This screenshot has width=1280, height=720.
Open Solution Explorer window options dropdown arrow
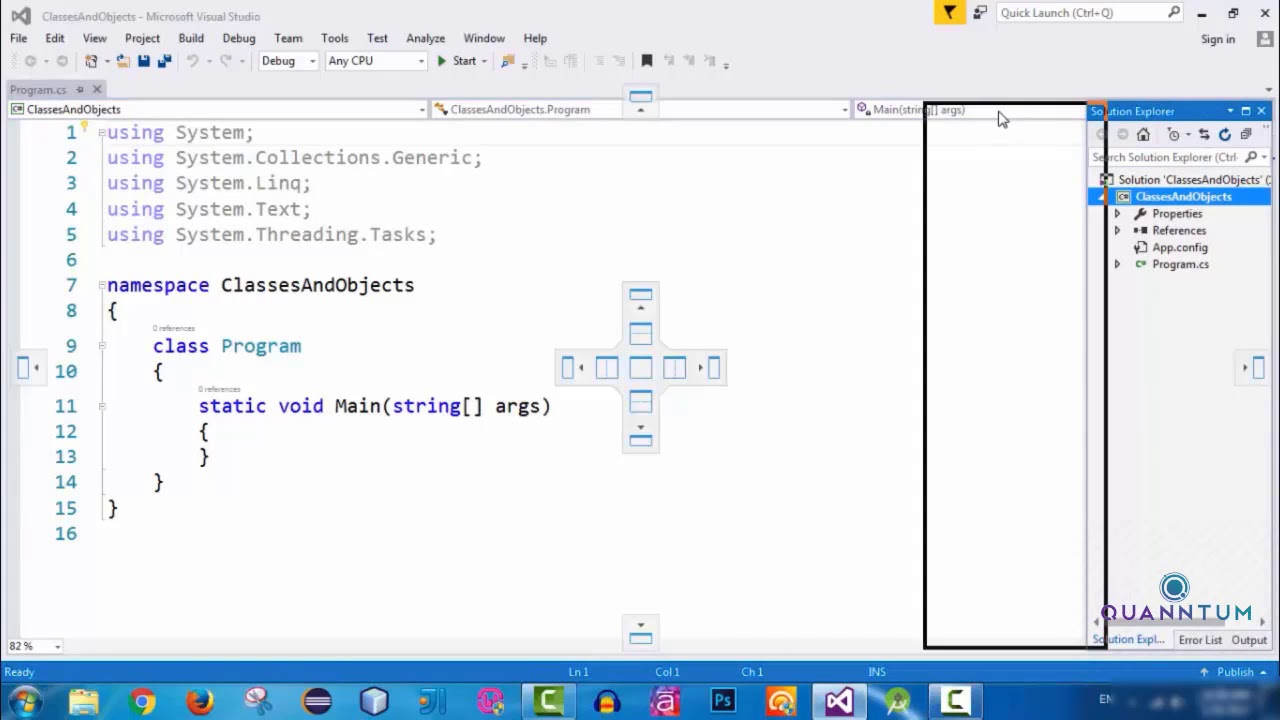tap(1230, 111)
